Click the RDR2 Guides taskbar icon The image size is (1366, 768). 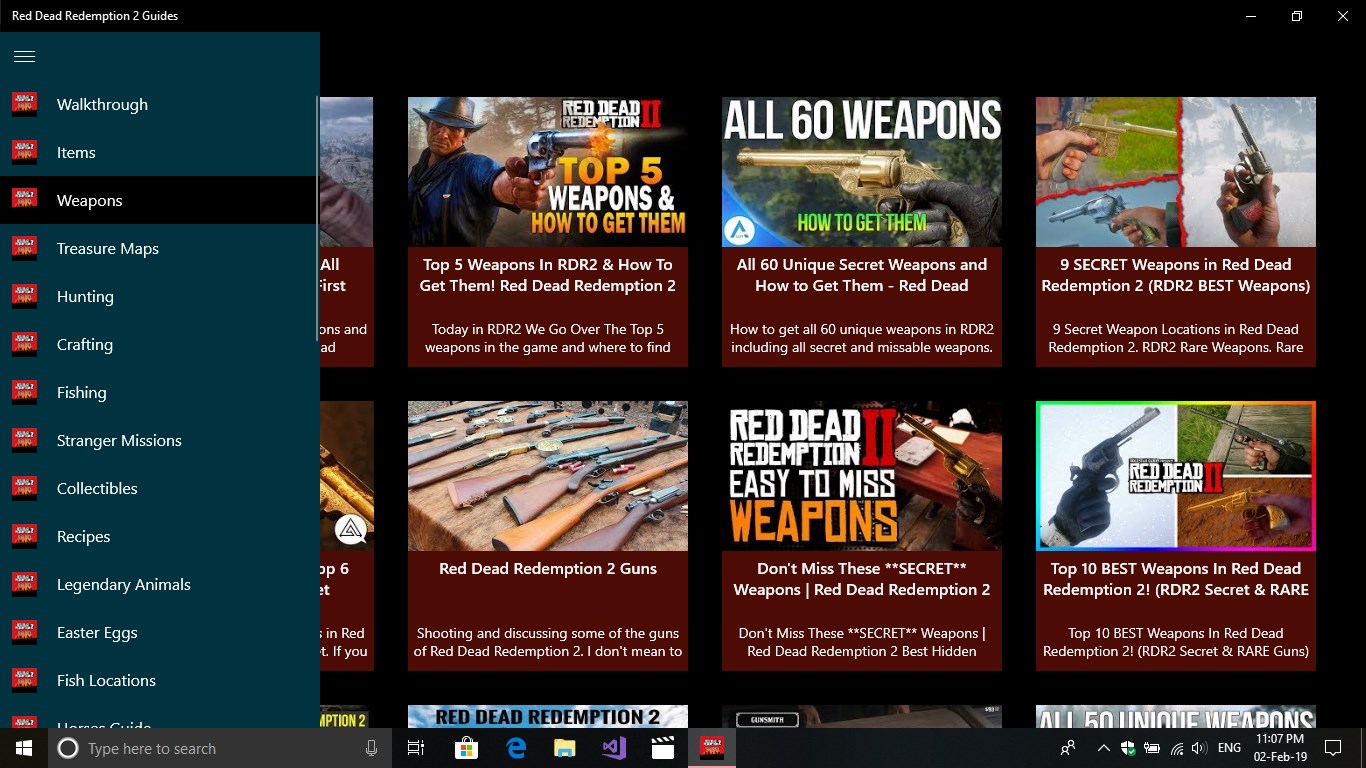point(712,748)
